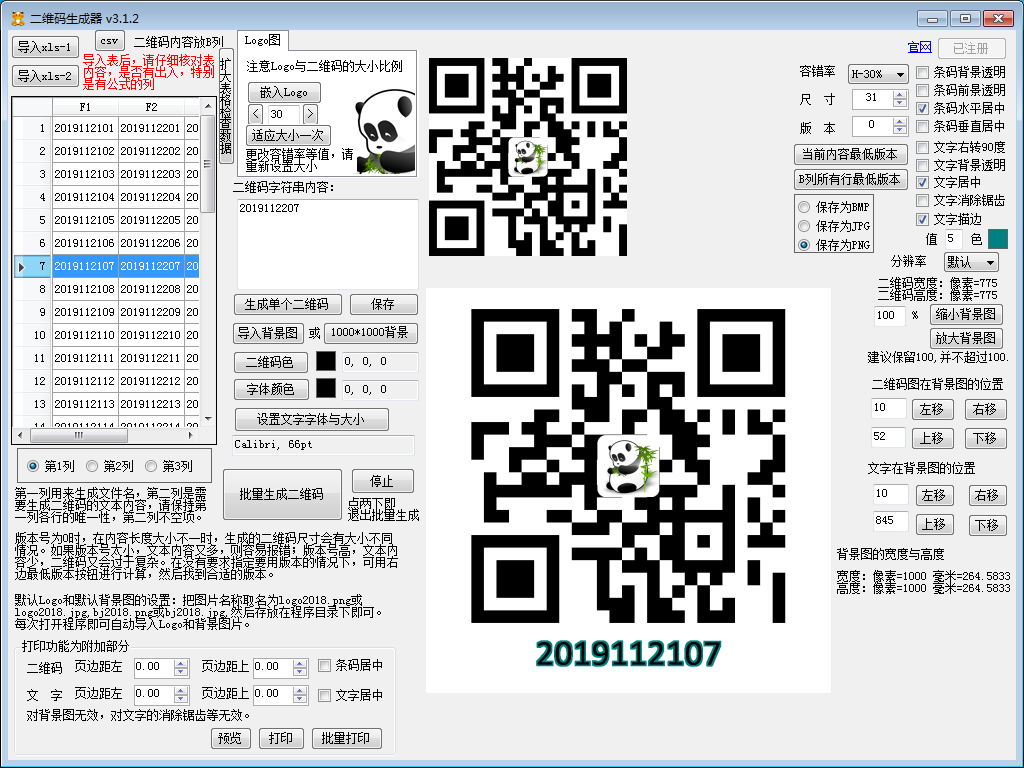This screenshot has width=1024, height=768.
Task: Click the table's horizontal scroll left arrow
Action: (20, 435)
